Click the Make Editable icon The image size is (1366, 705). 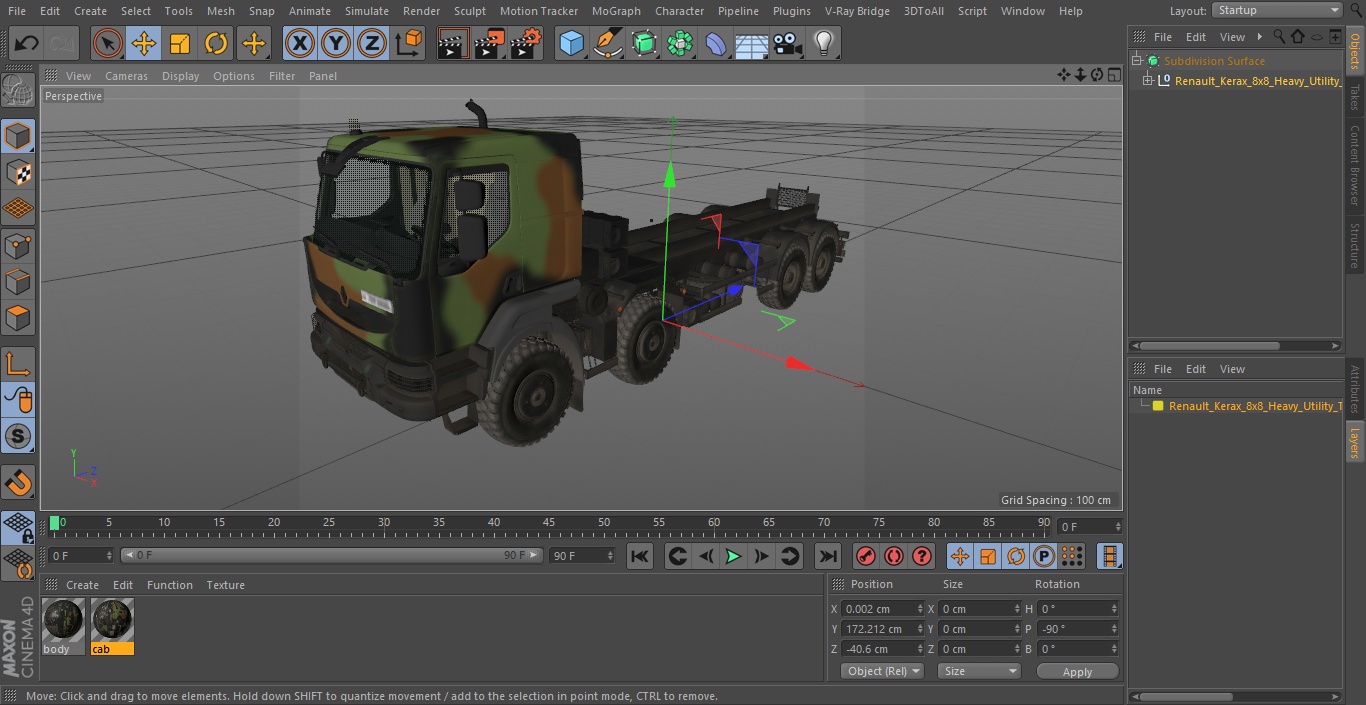[18, 91]
